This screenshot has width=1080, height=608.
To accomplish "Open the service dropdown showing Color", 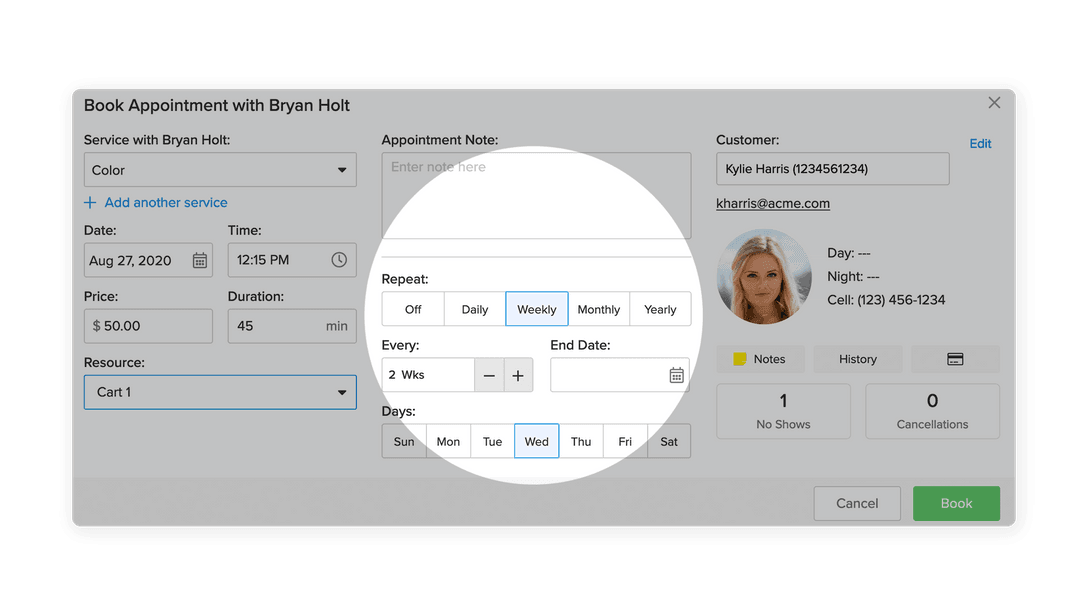I will click(x=219, y=169).
